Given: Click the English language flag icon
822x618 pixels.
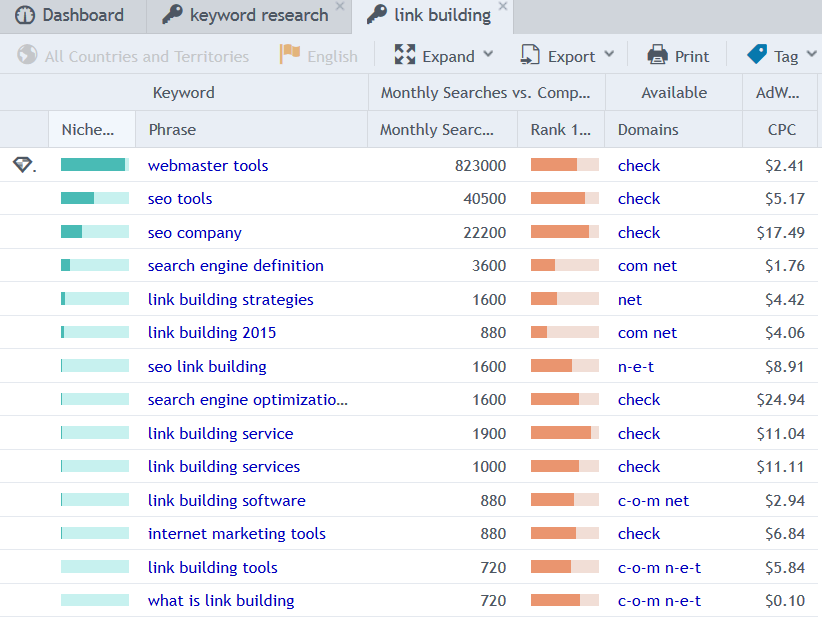Looking at the screenshot, I should 290,55.
